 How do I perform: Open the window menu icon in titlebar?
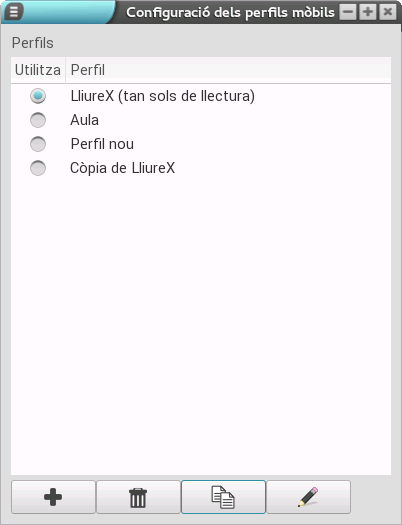tap(14, 12)
